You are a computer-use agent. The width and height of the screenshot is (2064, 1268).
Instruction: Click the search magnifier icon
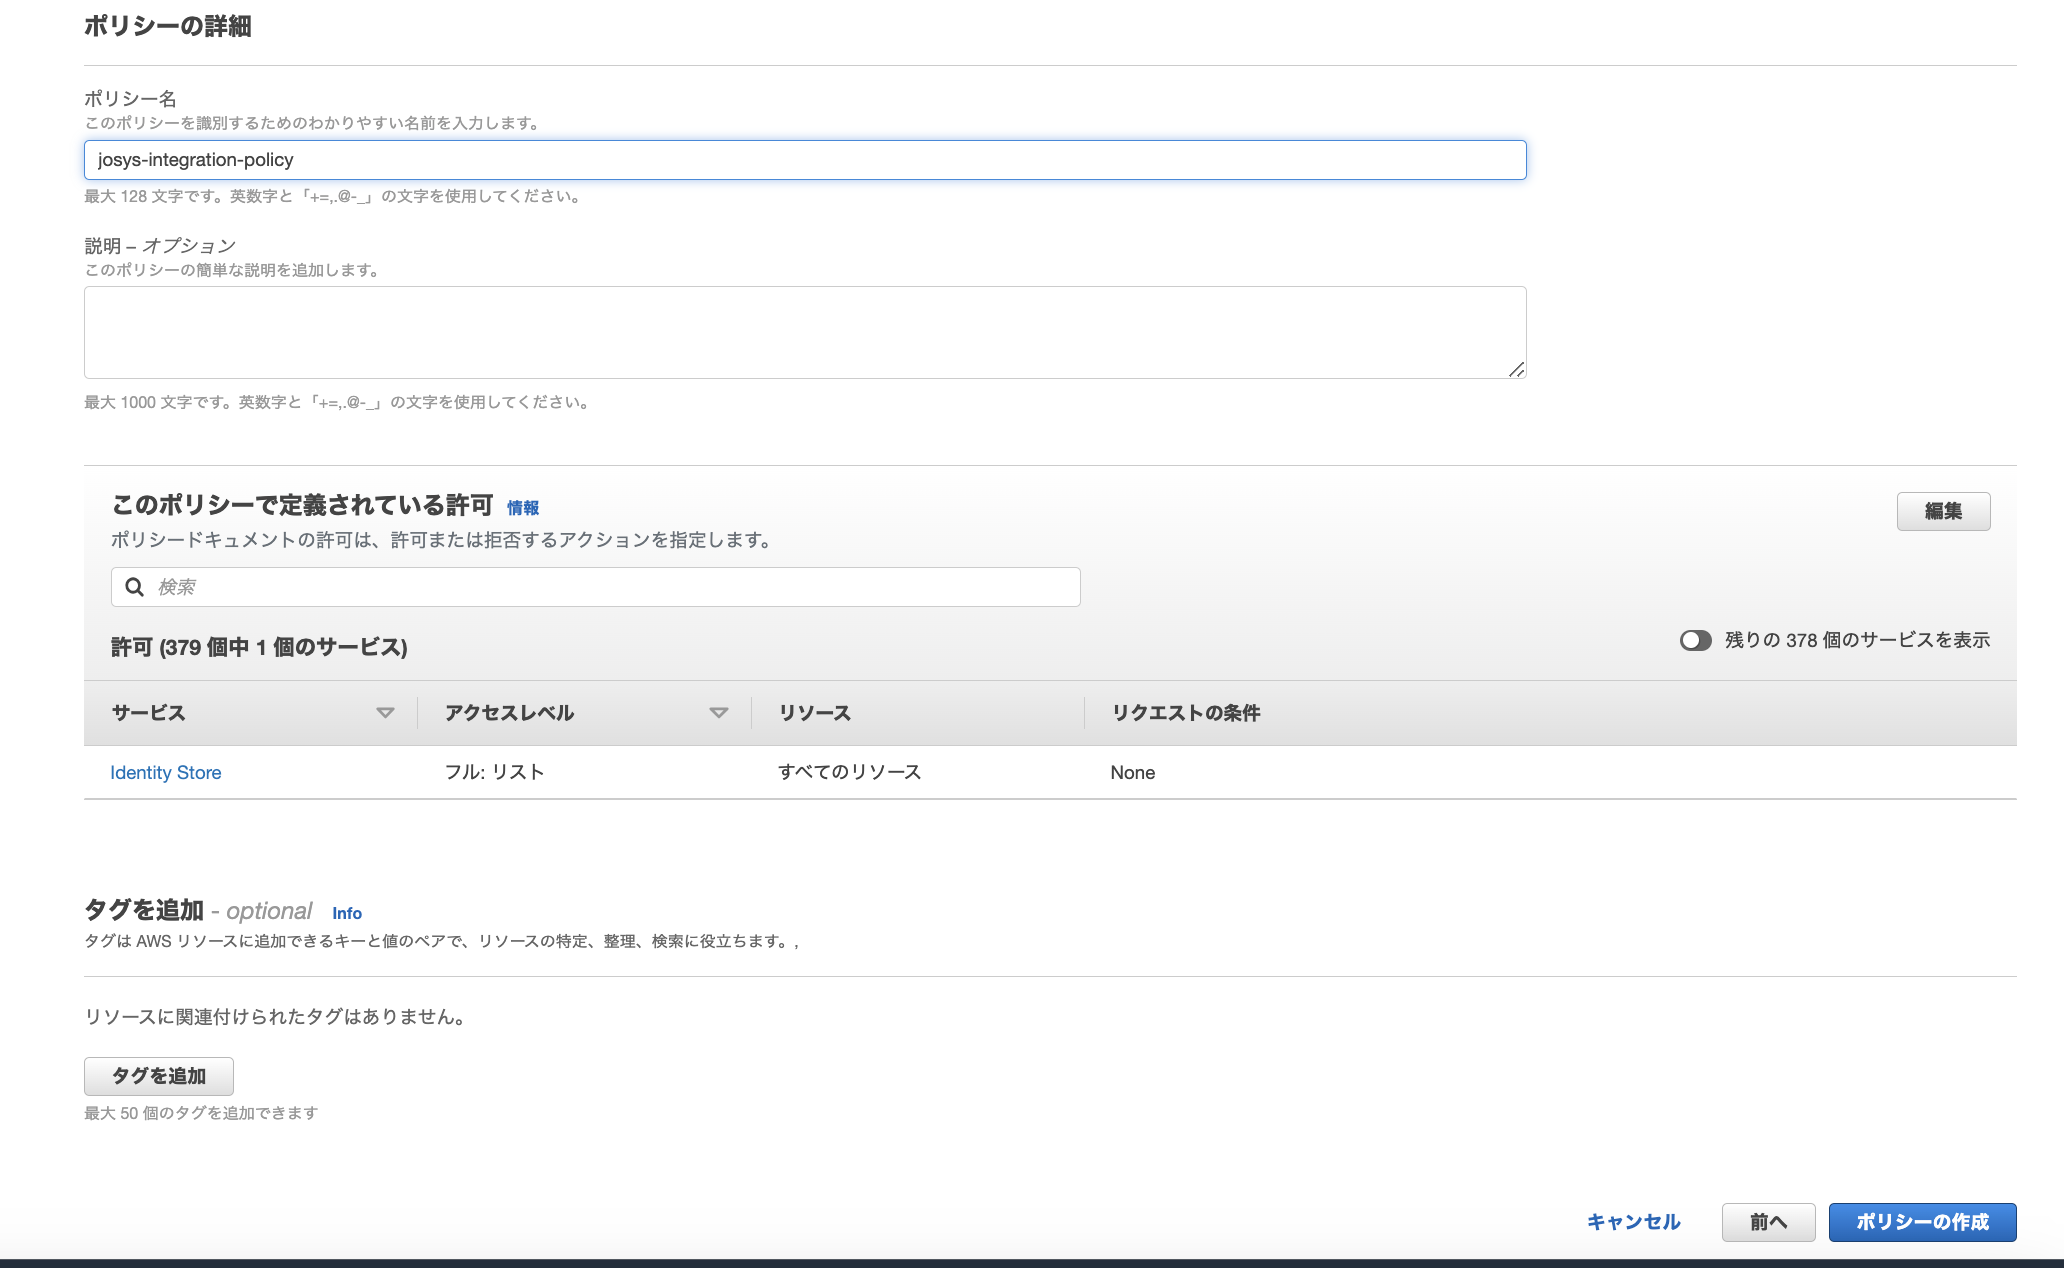tap(134, 587)
